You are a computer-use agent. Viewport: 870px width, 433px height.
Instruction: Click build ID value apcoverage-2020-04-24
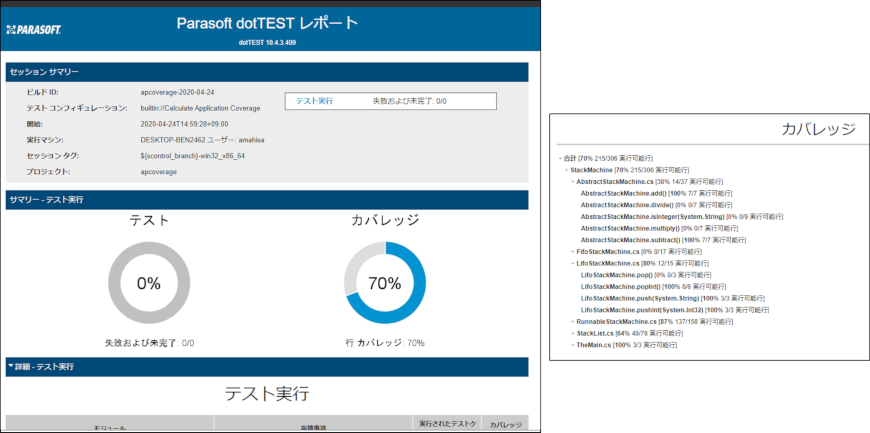[178, 92]
